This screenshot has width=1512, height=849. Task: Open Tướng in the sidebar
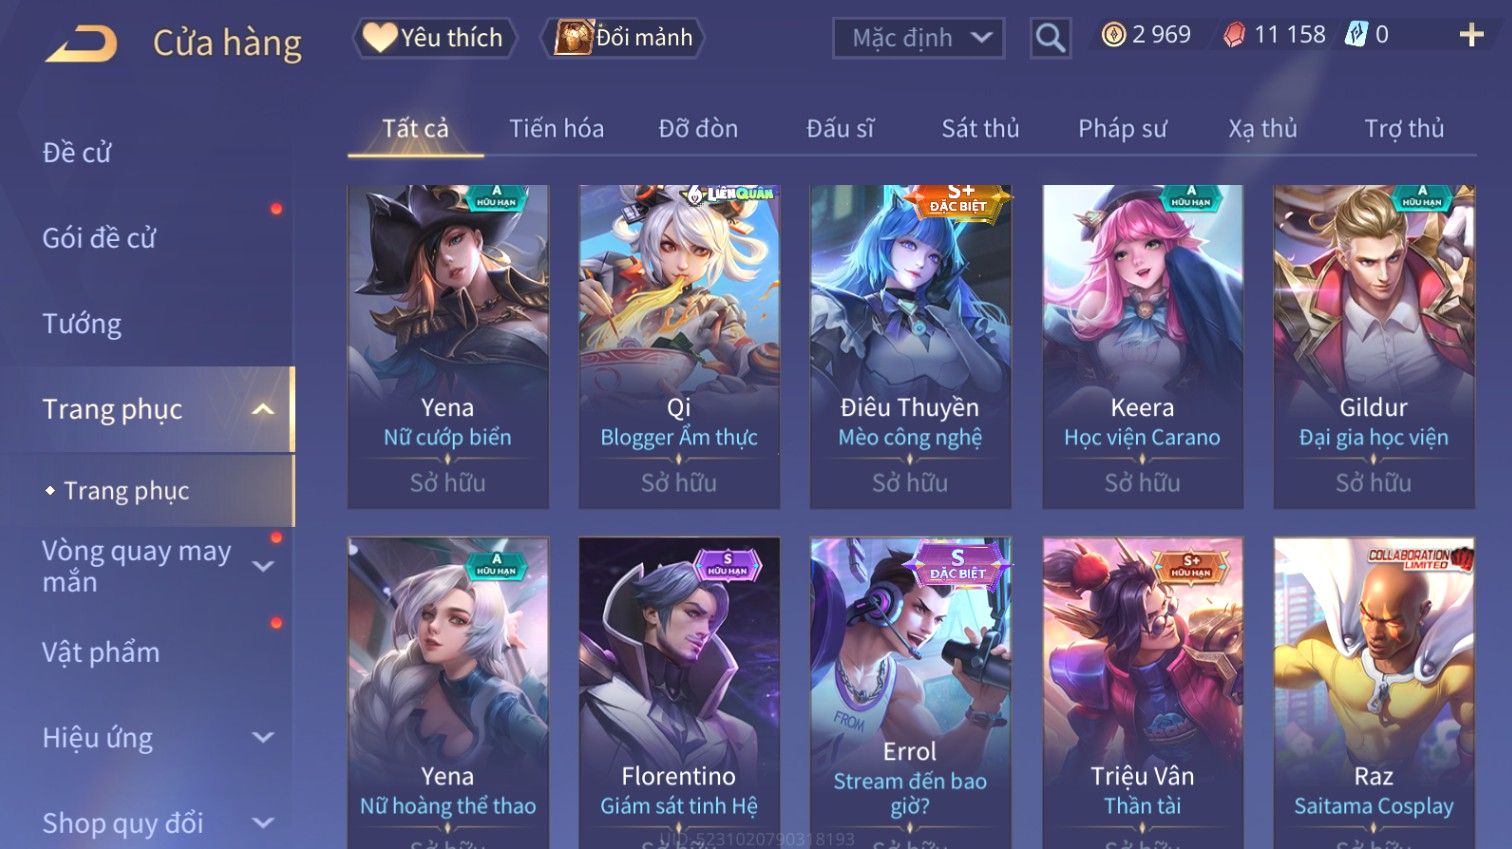point(82,324)
